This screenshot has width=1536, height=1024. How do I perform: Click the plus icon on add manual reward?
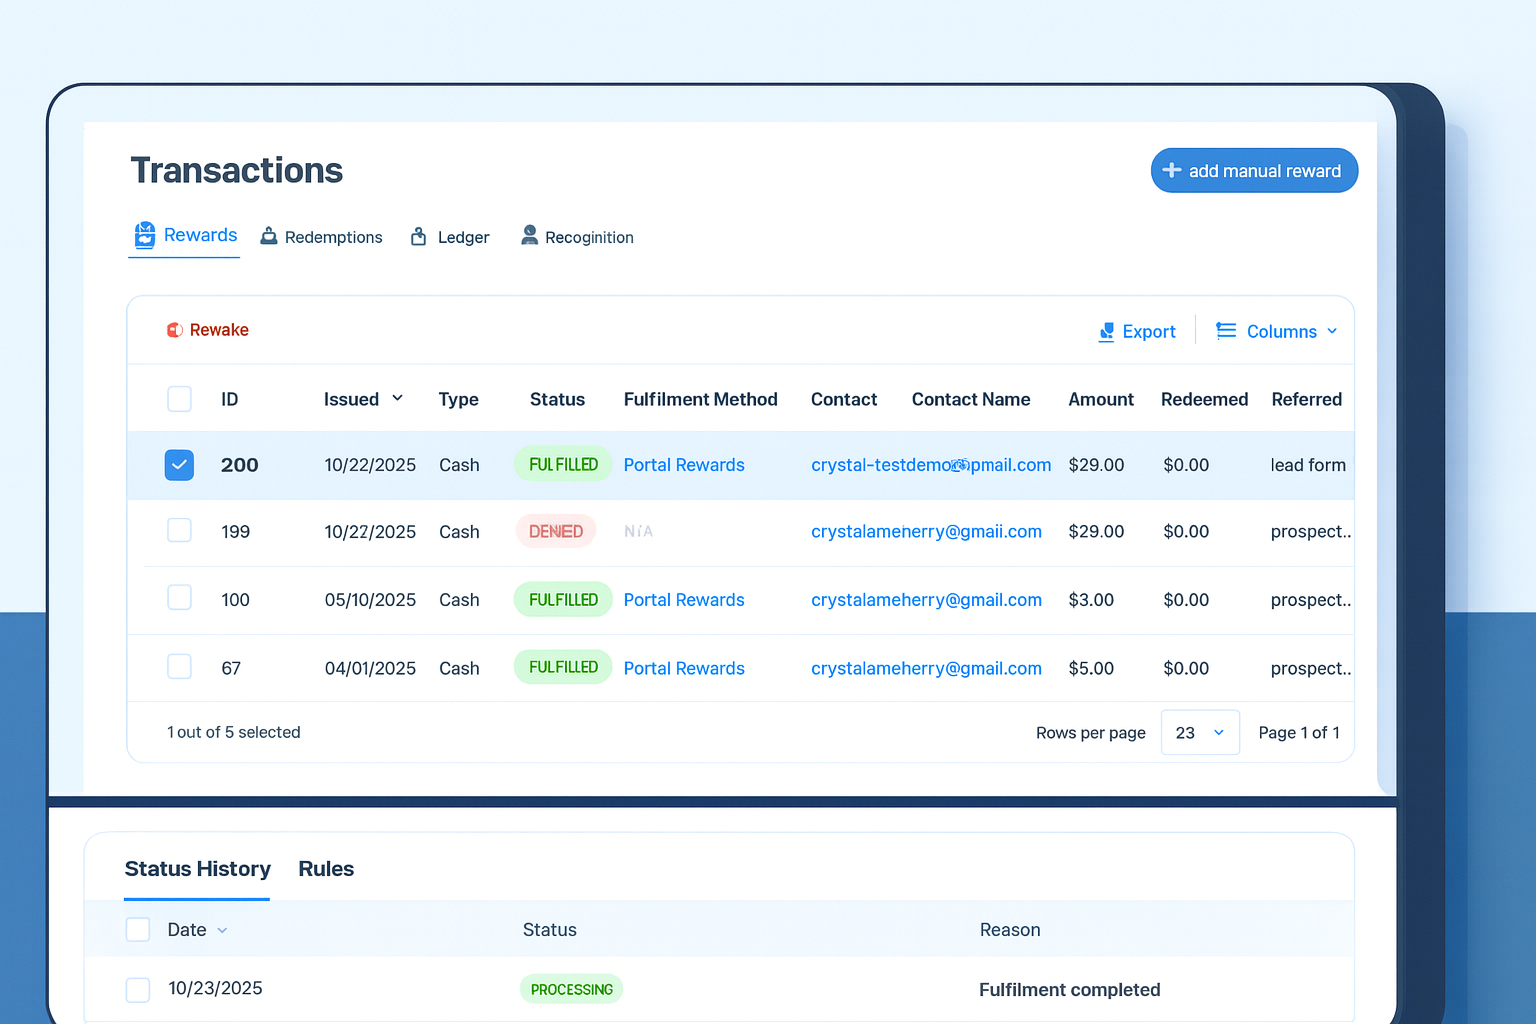[x=1172, y=171]
